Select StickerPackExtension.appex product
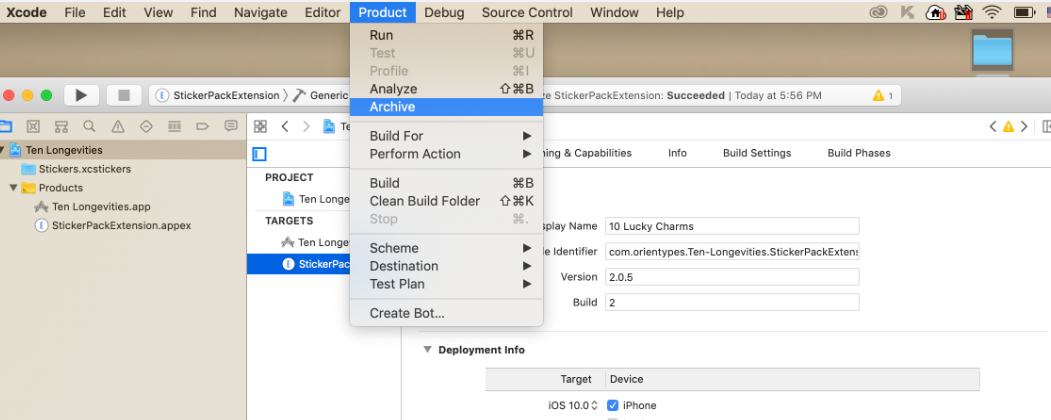 coord(121,225)
